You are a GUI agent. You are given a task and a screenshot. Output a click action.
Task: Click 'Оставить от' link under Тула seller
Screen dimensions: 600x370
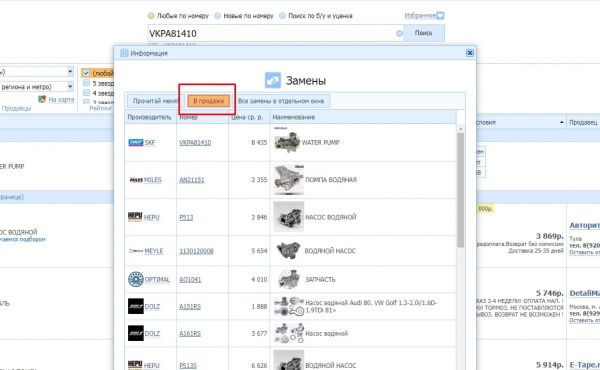pos(584,253)
